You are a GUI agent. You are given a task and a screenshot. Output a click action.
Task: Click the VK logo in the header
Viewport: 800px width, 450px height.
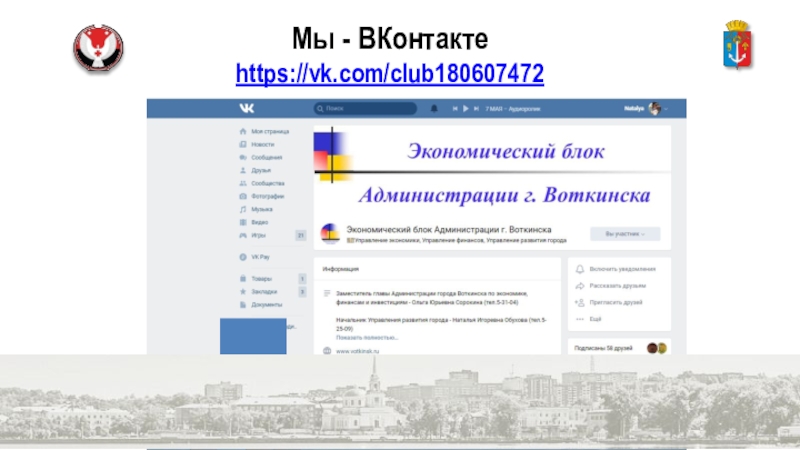[x=246, y=108]
